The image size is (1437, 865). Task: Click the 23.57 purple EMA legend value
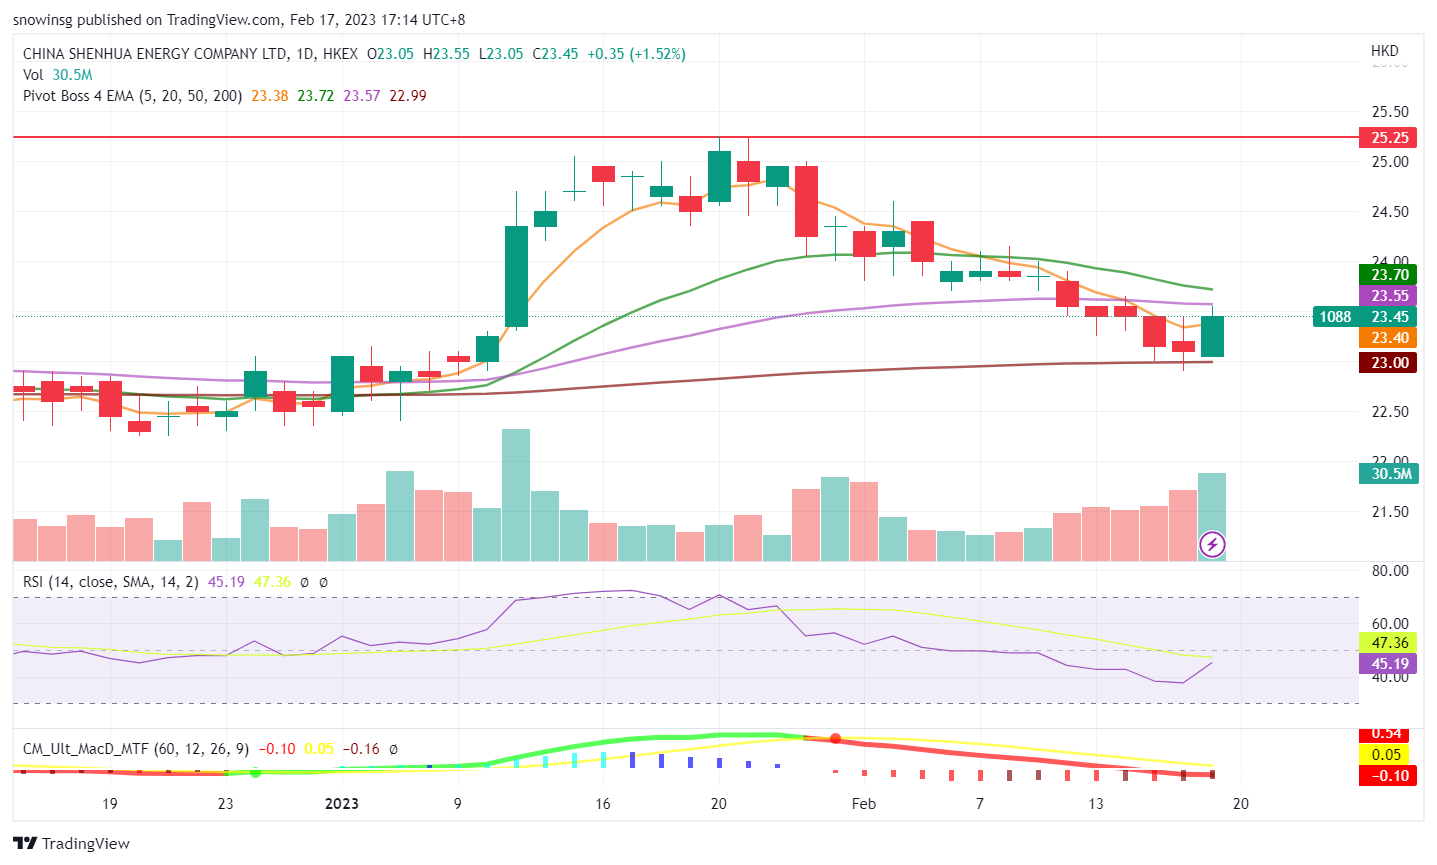pos(362,96)
